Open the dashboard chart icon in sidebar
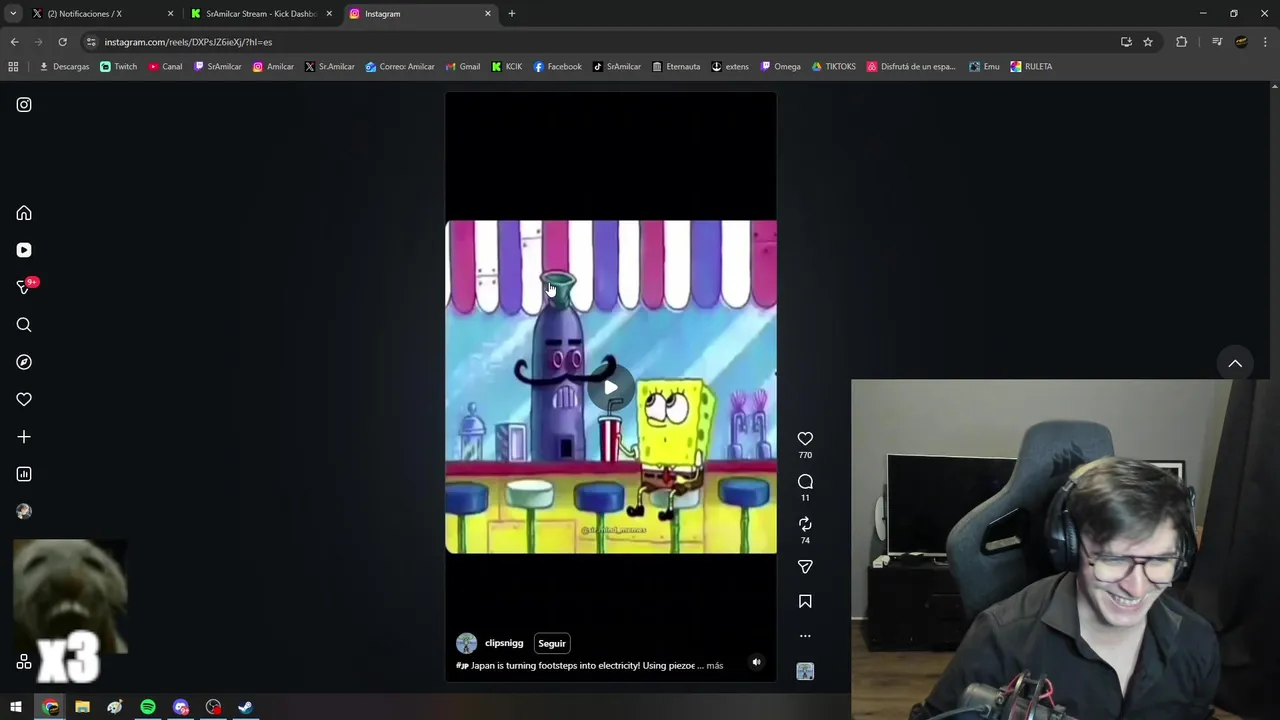The height and width of the screenshot is (720, 1280). 24,474
